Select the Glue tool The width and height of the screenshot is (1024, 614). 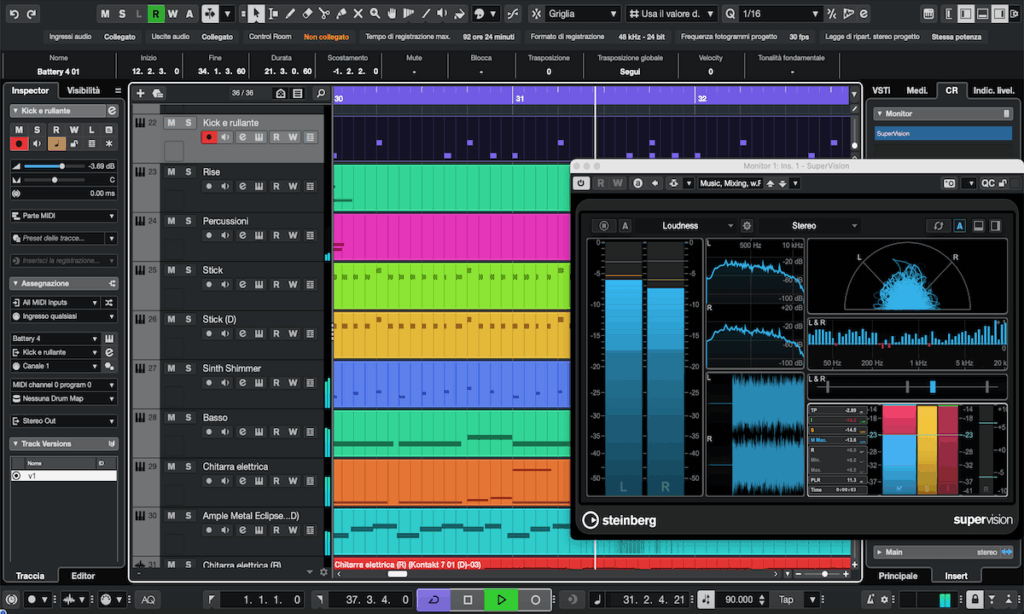[x=341, y=13]
